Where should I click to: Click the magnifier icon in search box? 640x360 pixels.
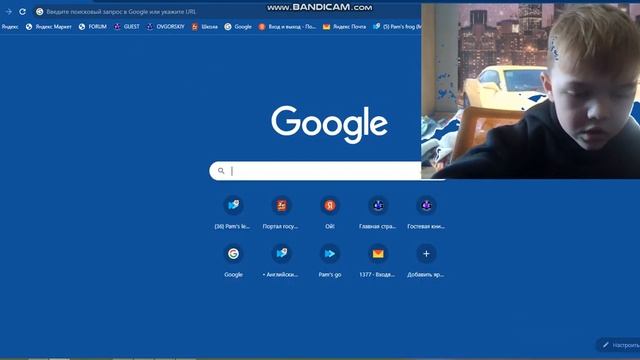221,171
